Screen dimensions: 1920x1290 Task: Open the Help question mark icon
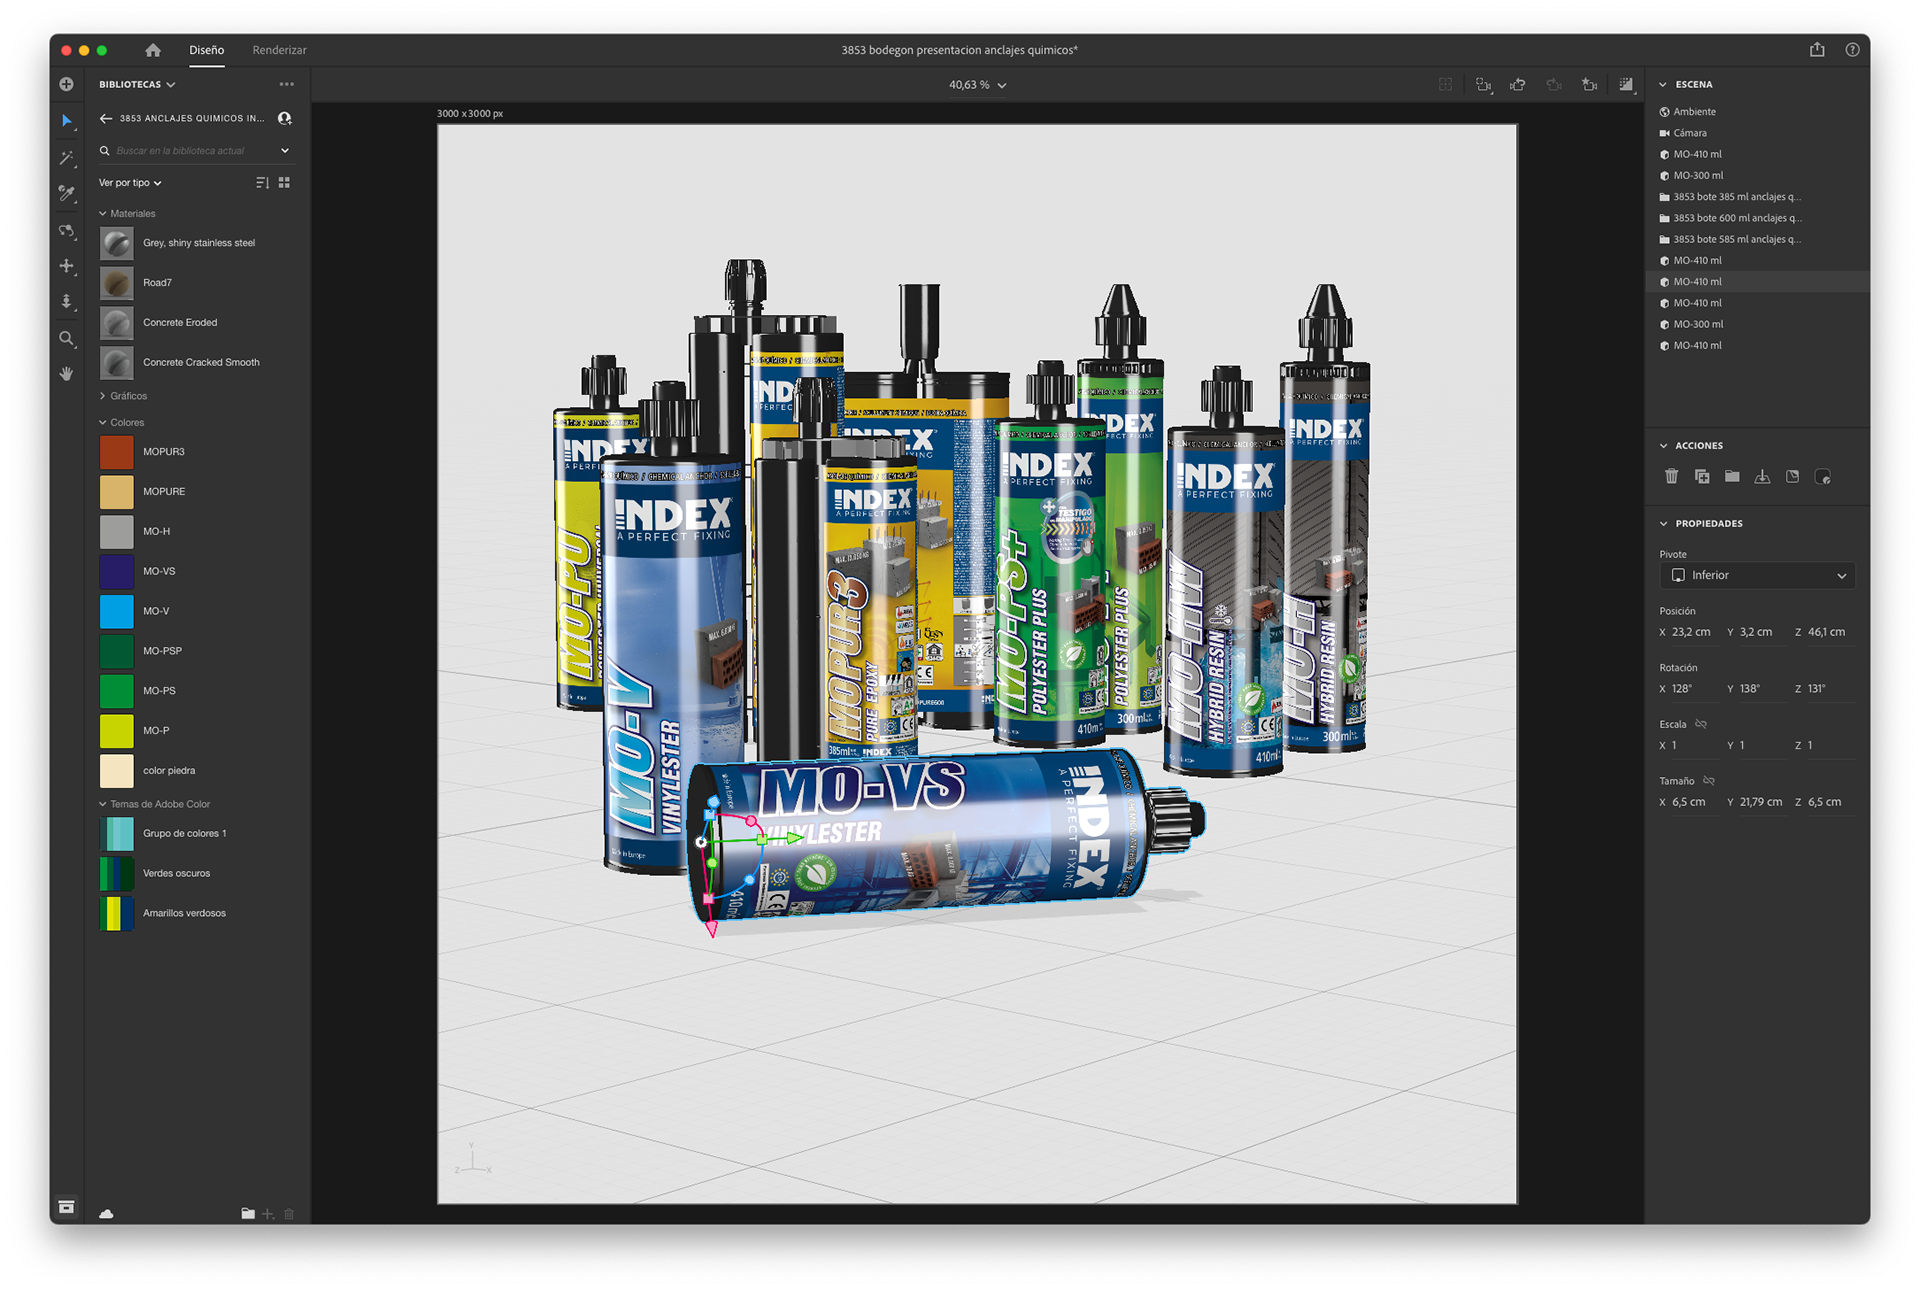point(1852,50)
